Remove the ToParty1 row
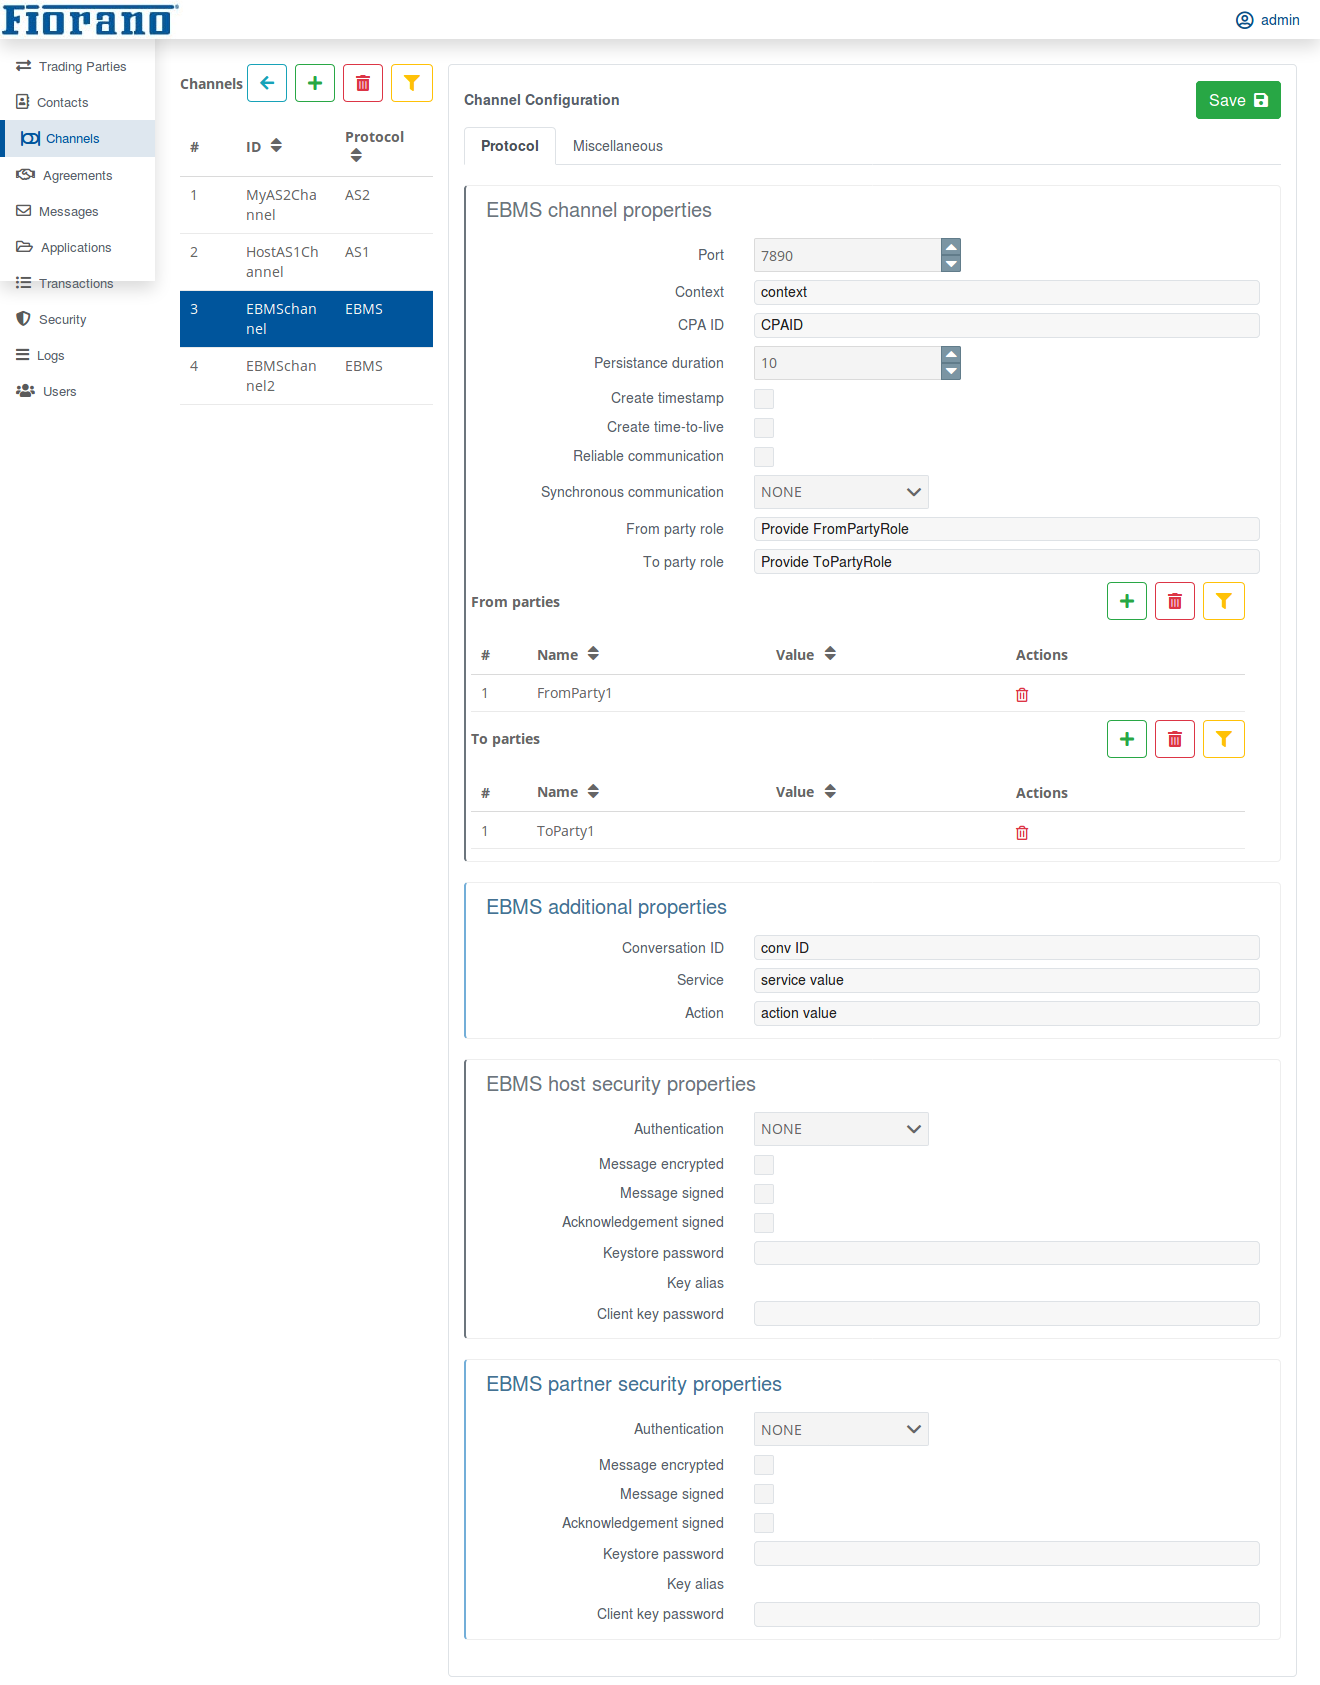 coord(1022,833)
